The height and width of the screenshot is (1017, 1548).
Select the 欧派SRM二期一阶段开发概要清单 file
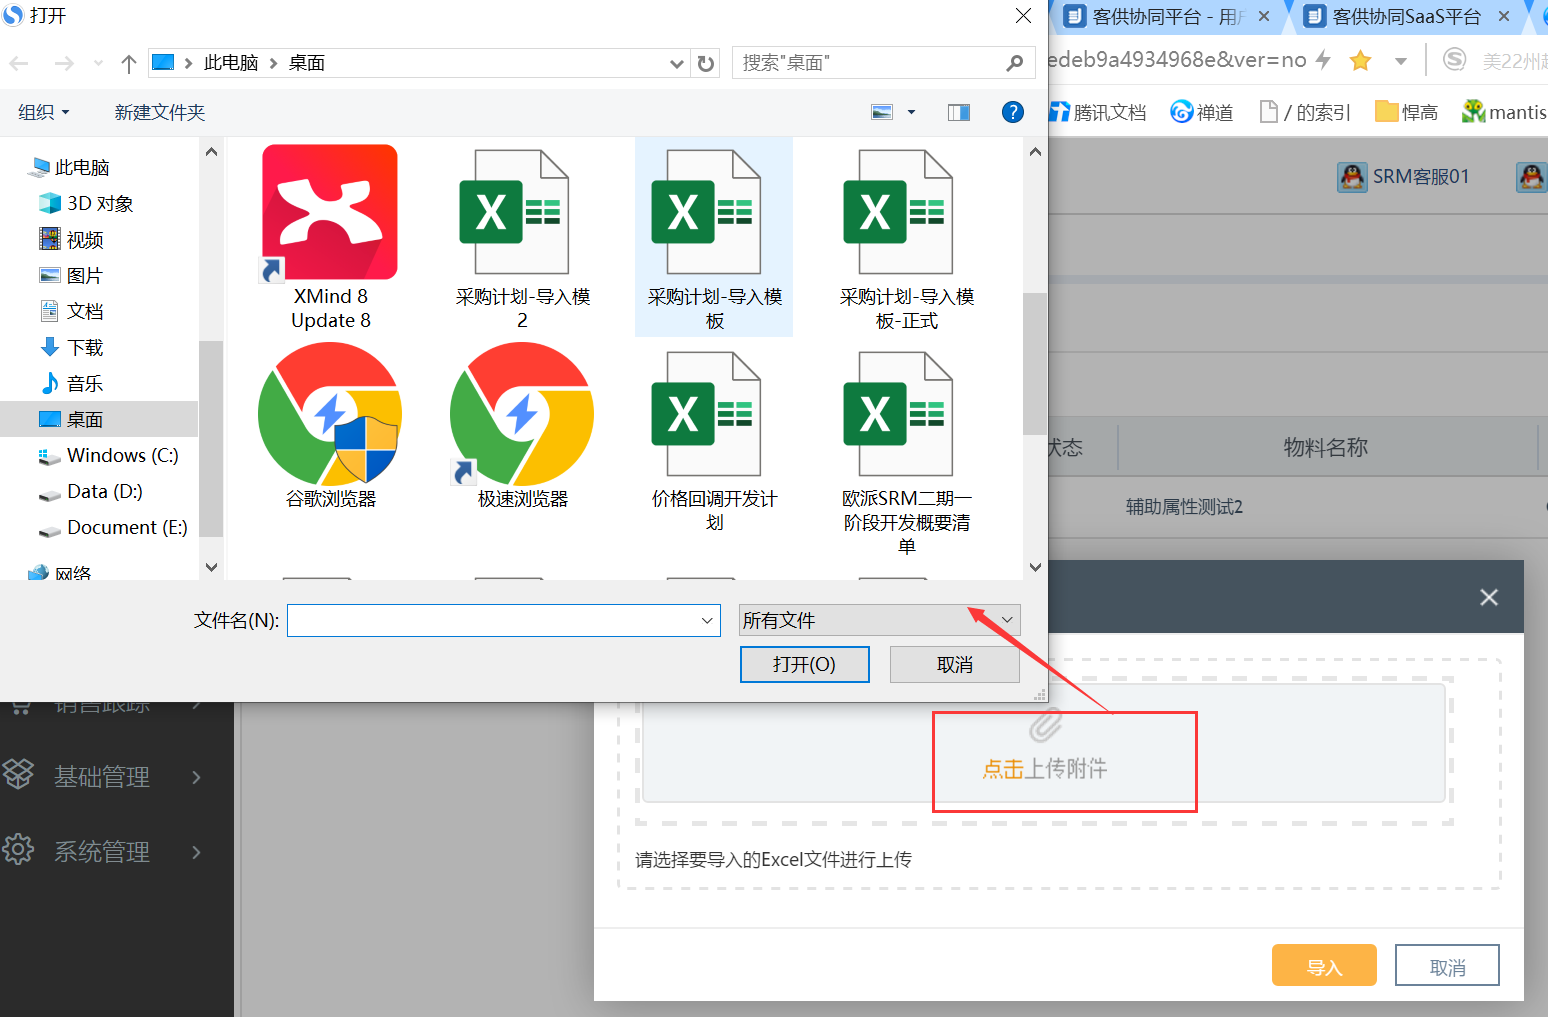pos(906,452)
